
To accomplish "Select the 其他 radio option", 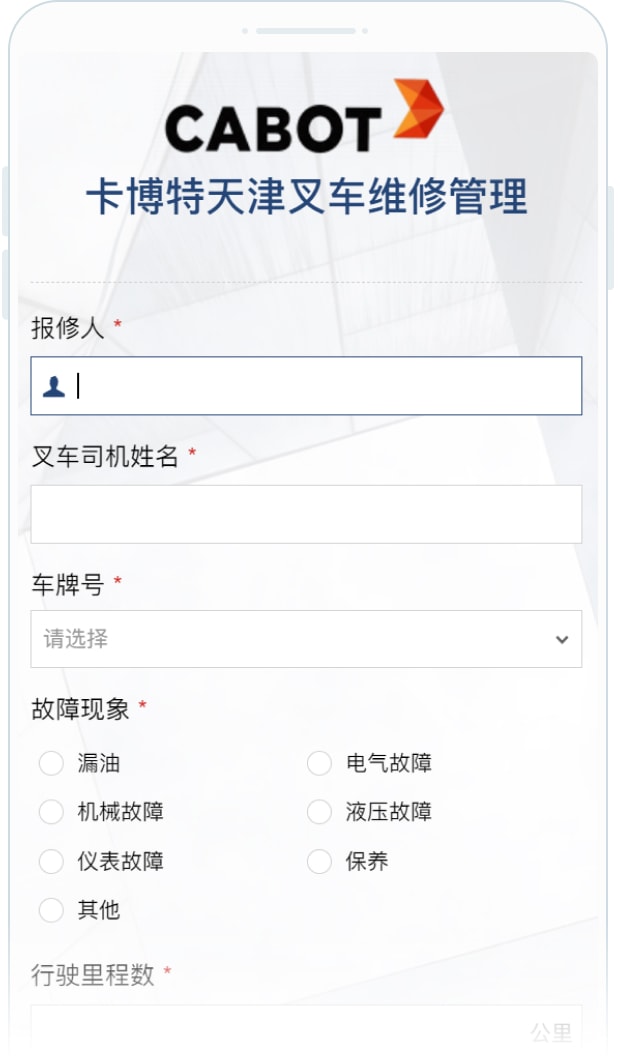I will tap(51, 910).
